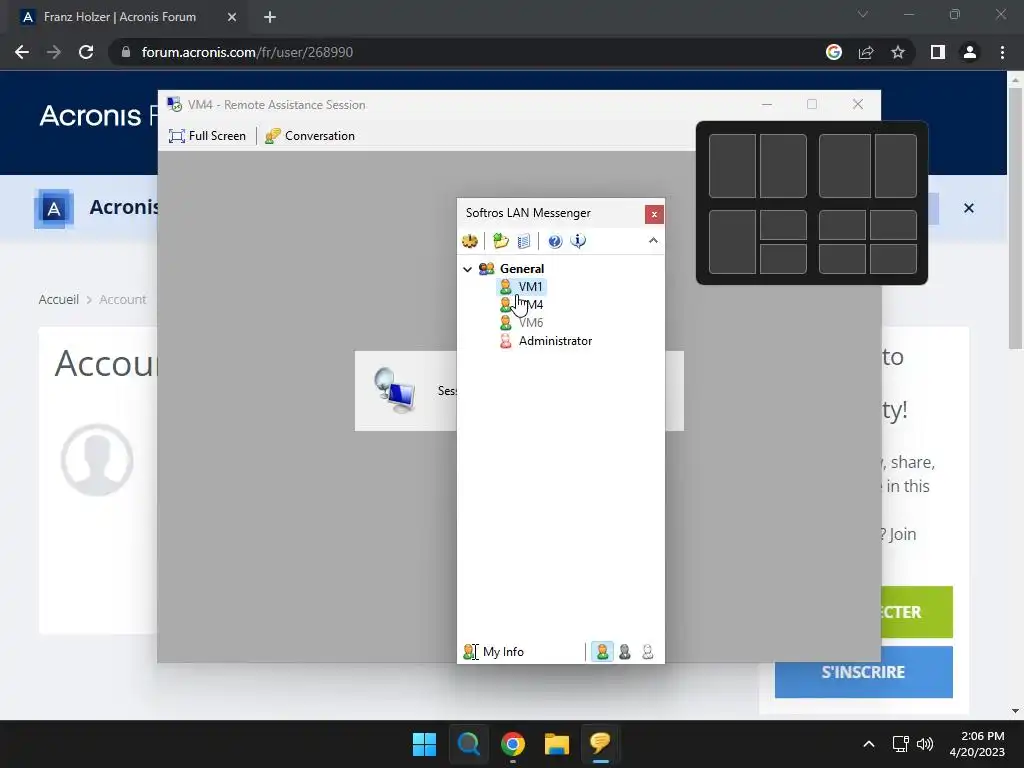Snap to the tall left zone of the three-zone layout

732,242
